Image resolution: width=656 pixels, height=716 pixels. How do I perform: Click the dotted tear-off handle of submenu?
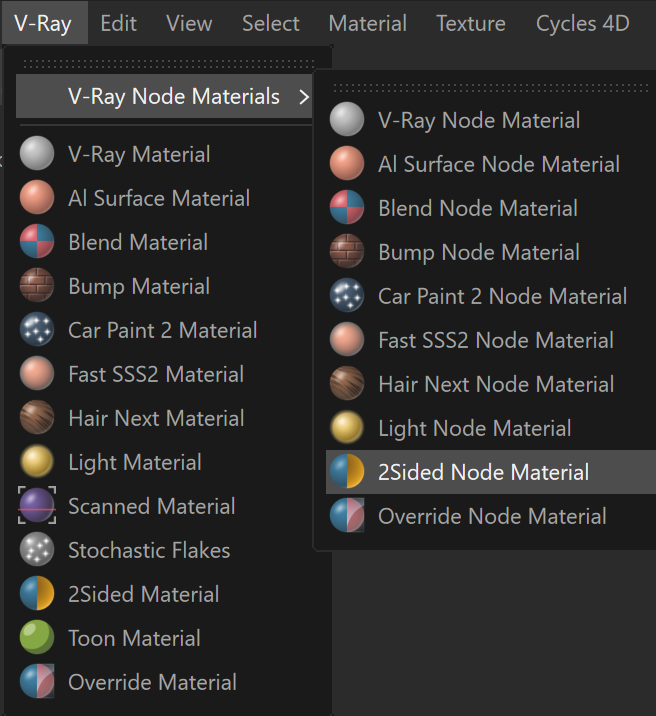tap(491, 87)
